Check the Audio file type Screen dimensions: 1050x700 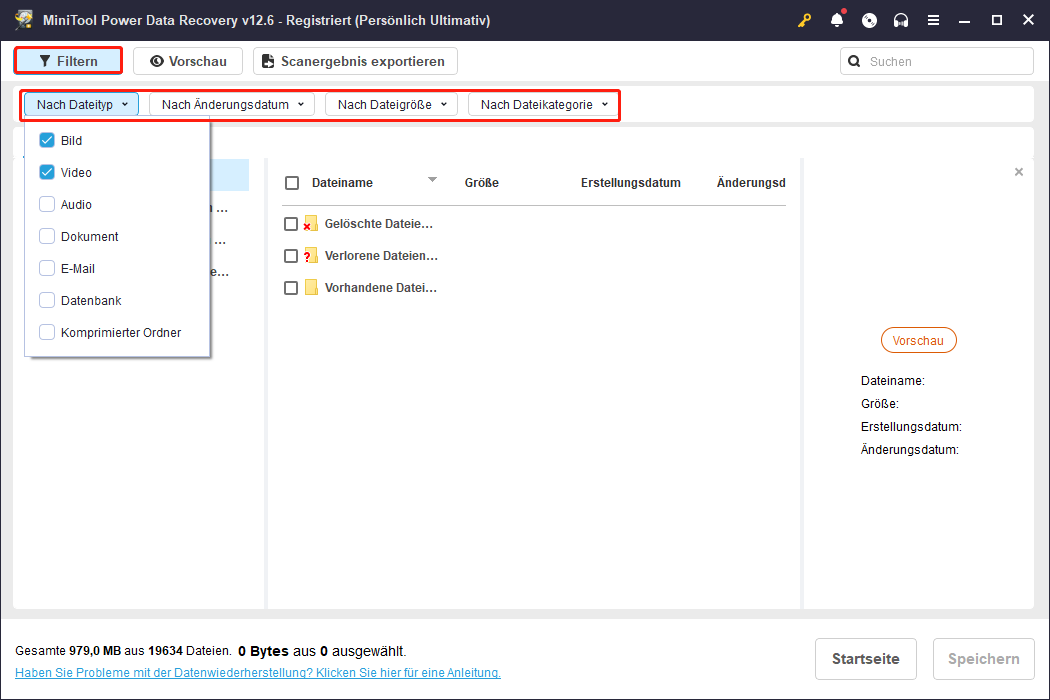pos(47,204)
